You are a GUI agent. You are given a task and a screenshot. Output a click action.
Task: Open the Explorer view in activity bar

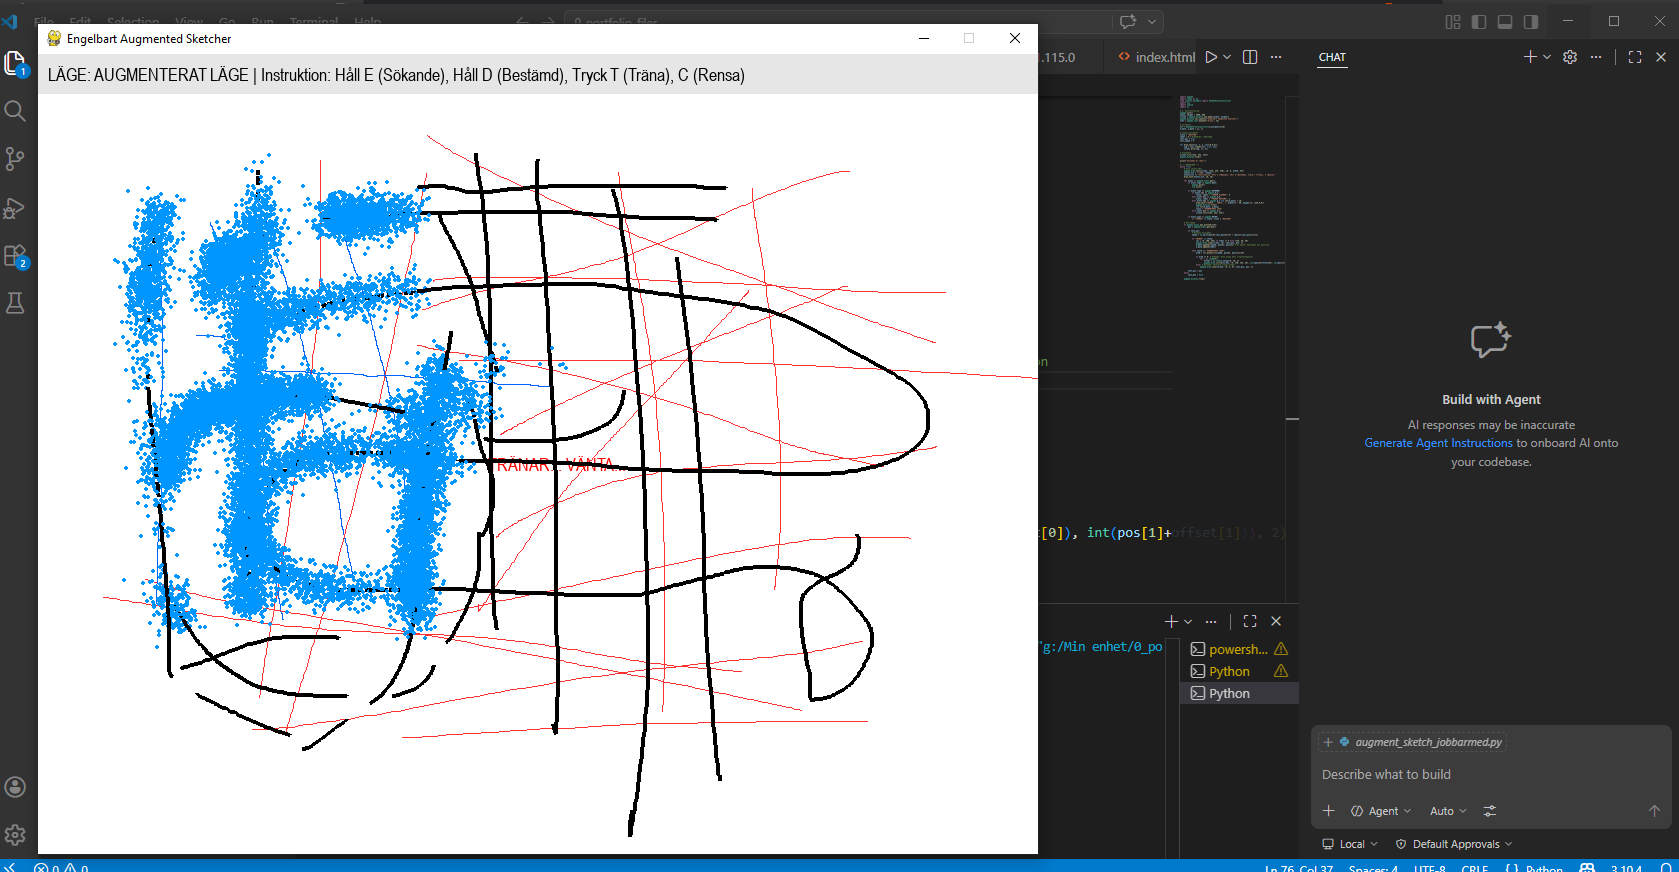[x=15, y=64]
